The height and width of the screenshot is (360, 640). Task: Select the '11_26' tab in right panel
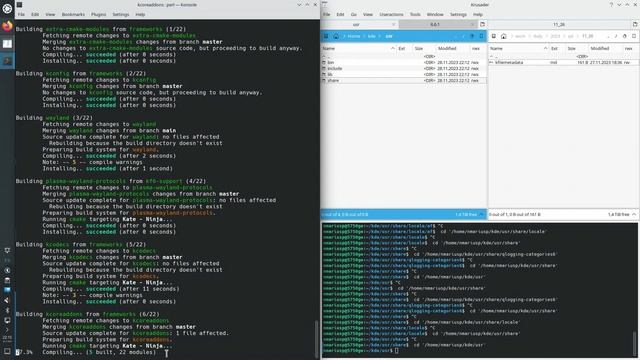pyautogui.click(x=559, y=24)
